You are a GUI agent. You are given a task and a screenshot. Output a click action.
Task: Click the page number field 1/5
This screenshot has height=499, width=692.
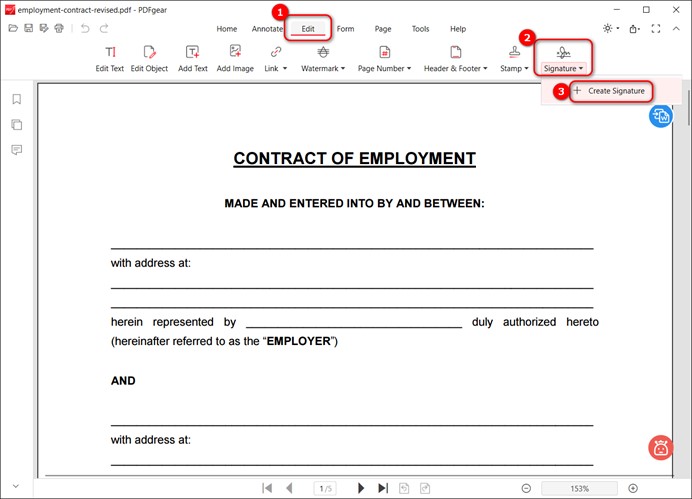(x=325, y=488)
